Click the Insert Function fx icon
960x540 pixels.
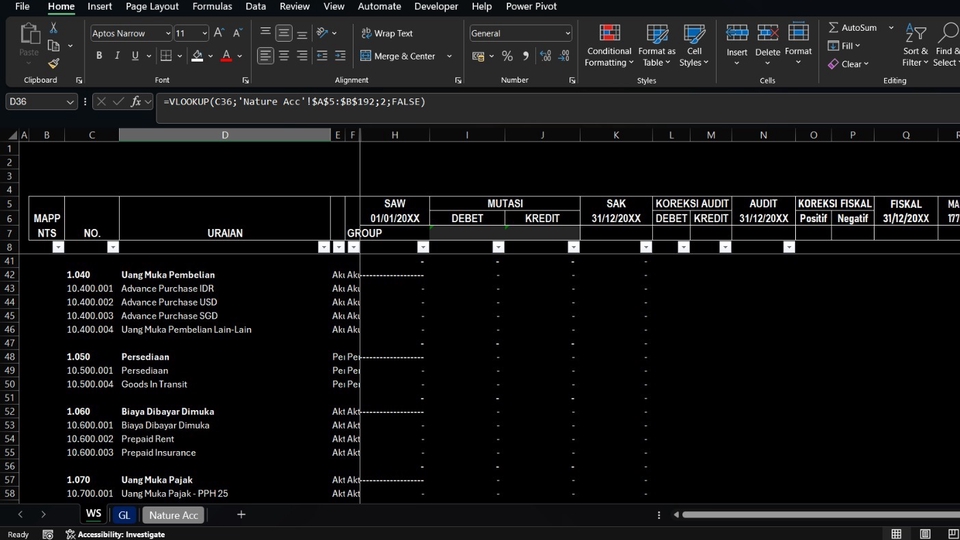tap(136, 102)
